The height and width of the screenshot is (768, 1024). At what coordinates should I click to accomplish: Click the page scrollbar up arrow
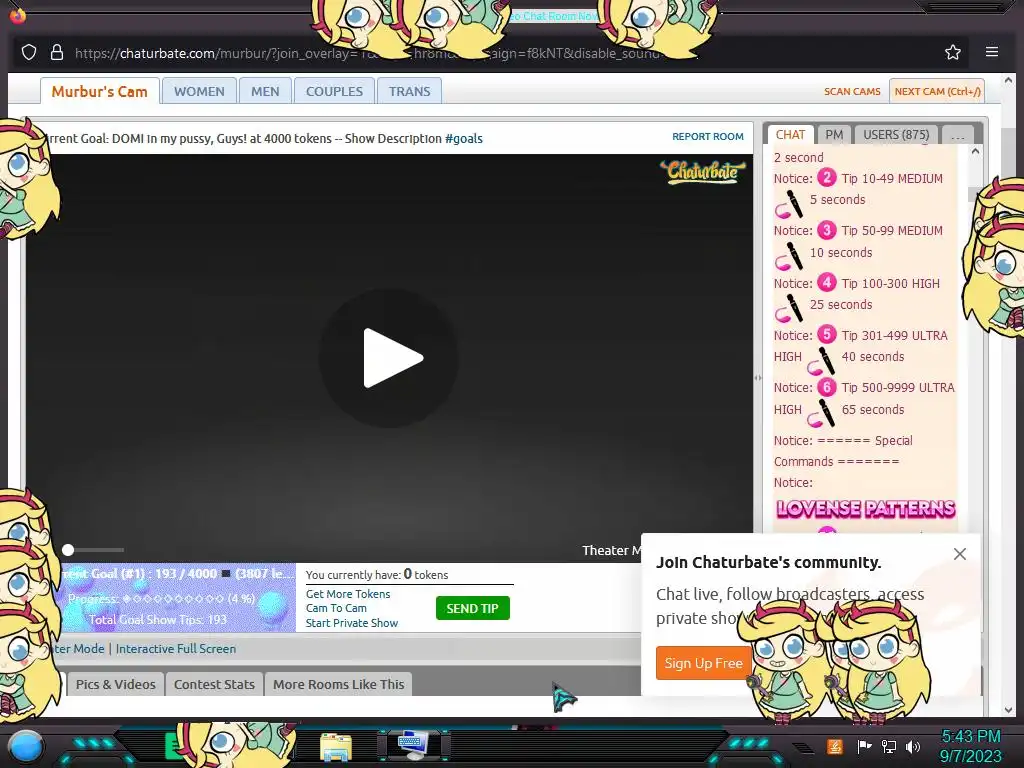[x=1008, y=80]
